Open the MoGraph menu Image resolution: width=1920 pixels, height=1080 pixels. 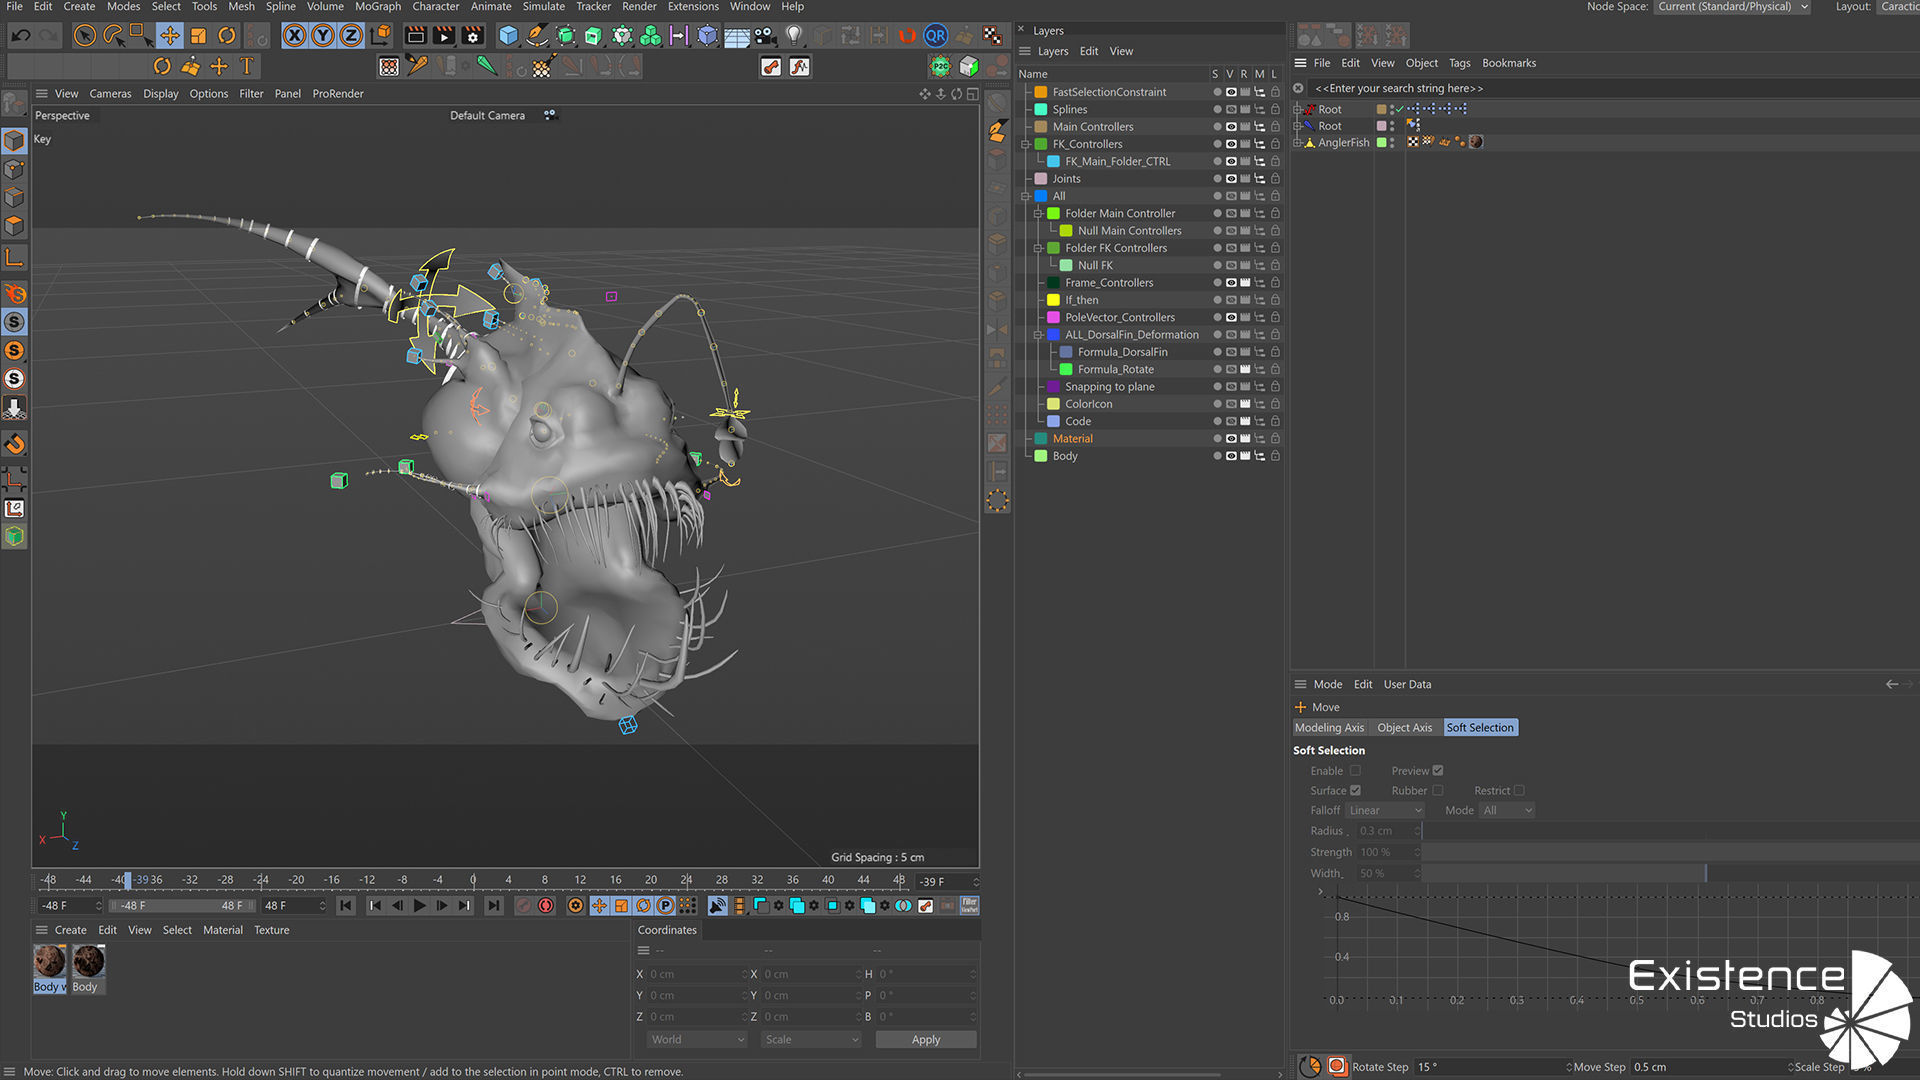click(x=377, y=7)
